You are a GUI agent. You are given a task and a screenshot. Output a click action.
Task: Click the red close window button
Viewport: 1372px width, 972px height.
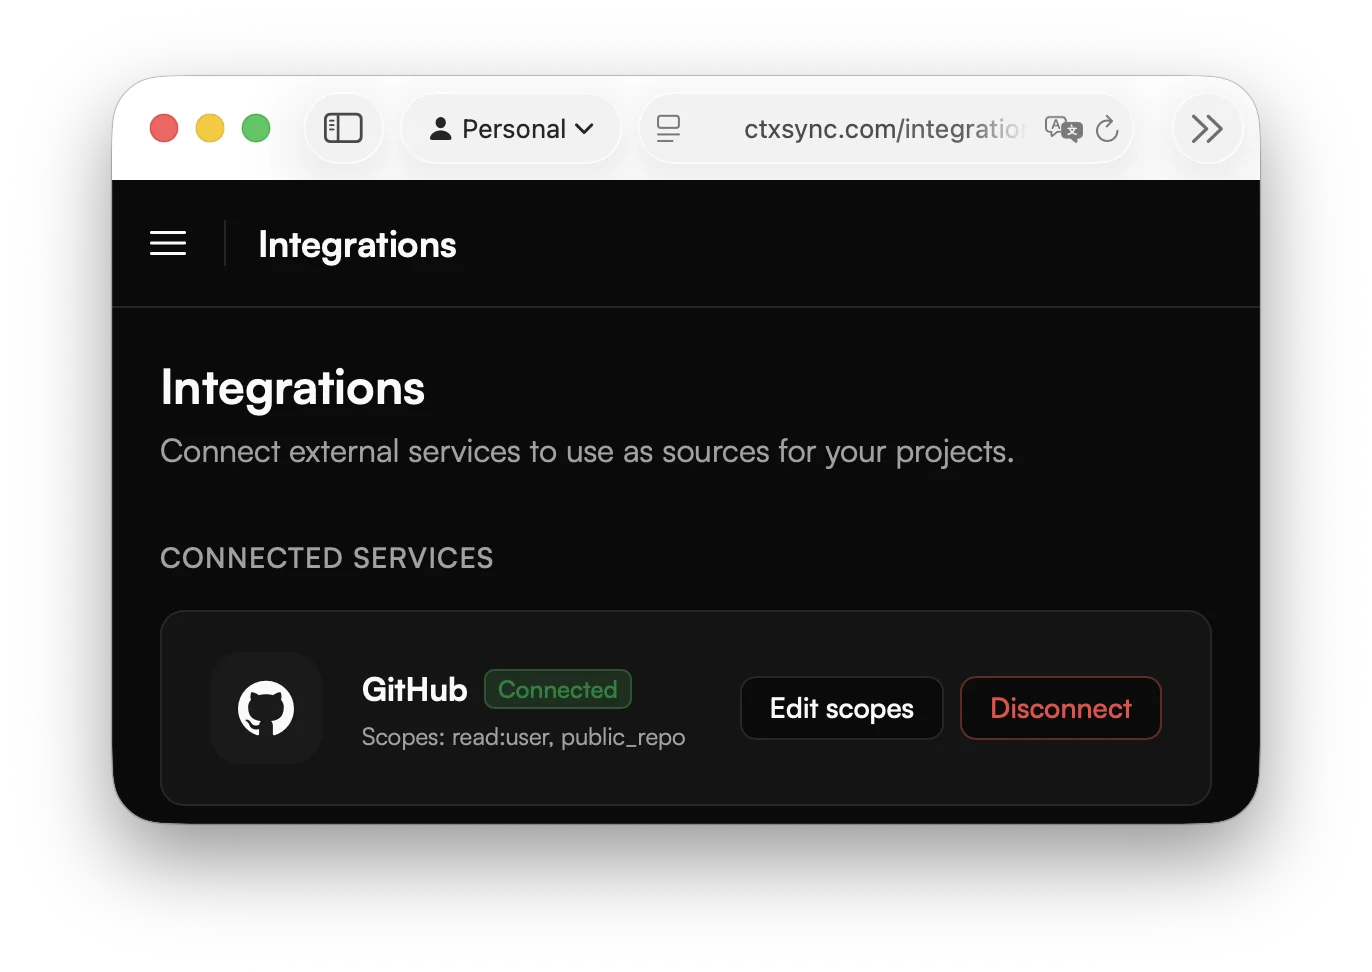tap(164, 128)
